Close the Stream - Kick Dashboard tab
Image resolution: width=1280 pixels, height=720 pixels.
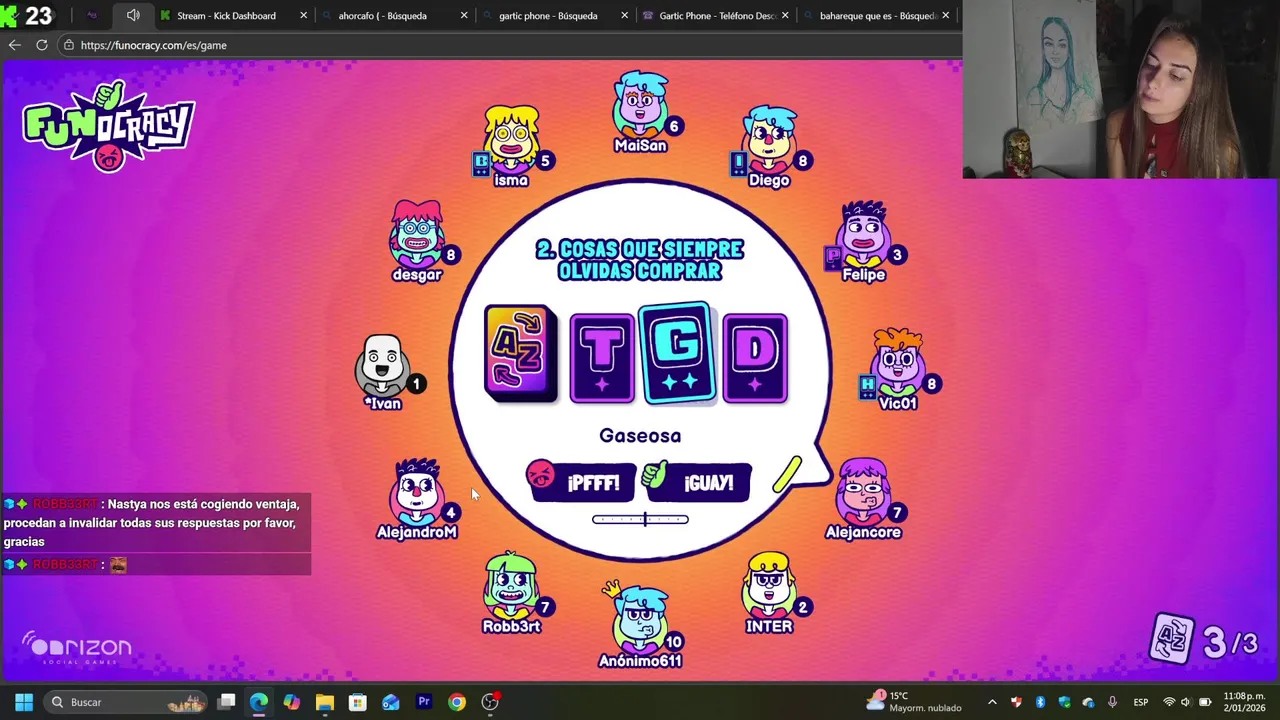(303, 15)
